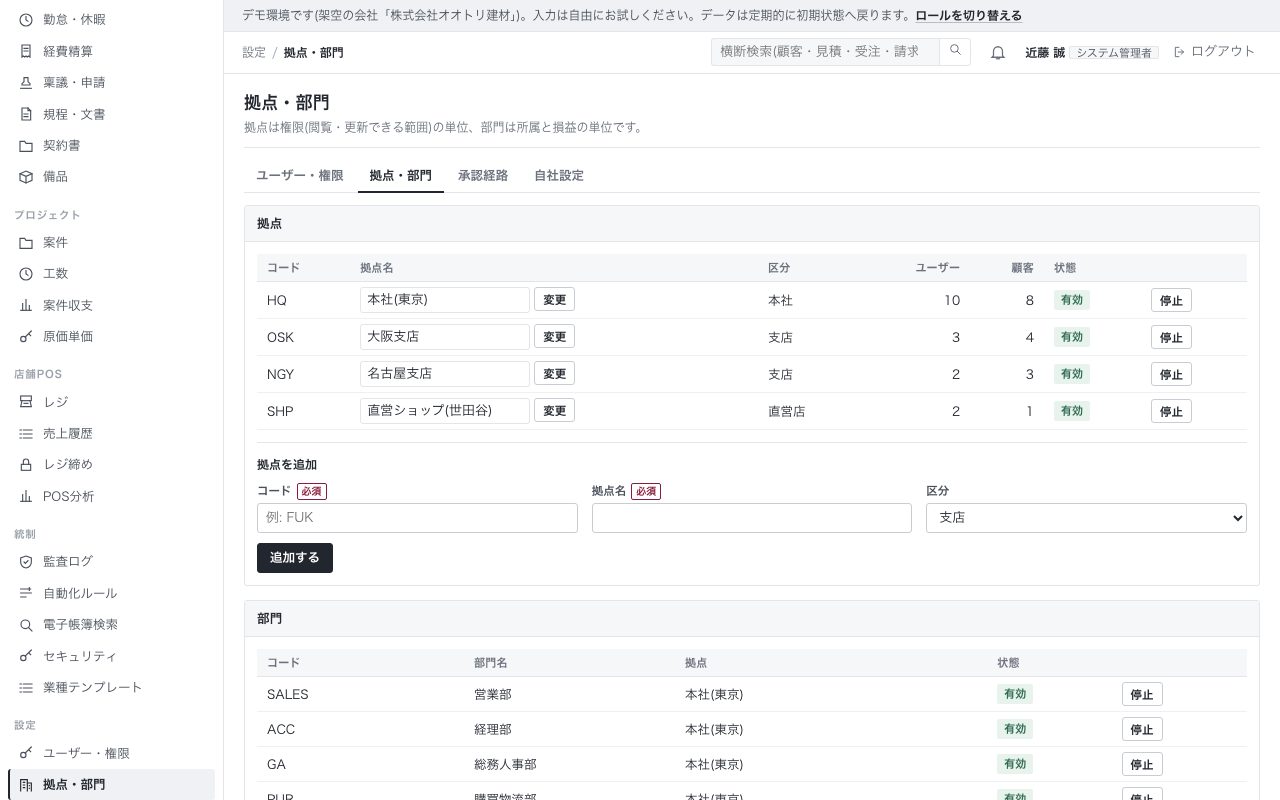The image size is (1280, 800).
Task: Click the ロールを切り替える link
Action: point(969,15)
